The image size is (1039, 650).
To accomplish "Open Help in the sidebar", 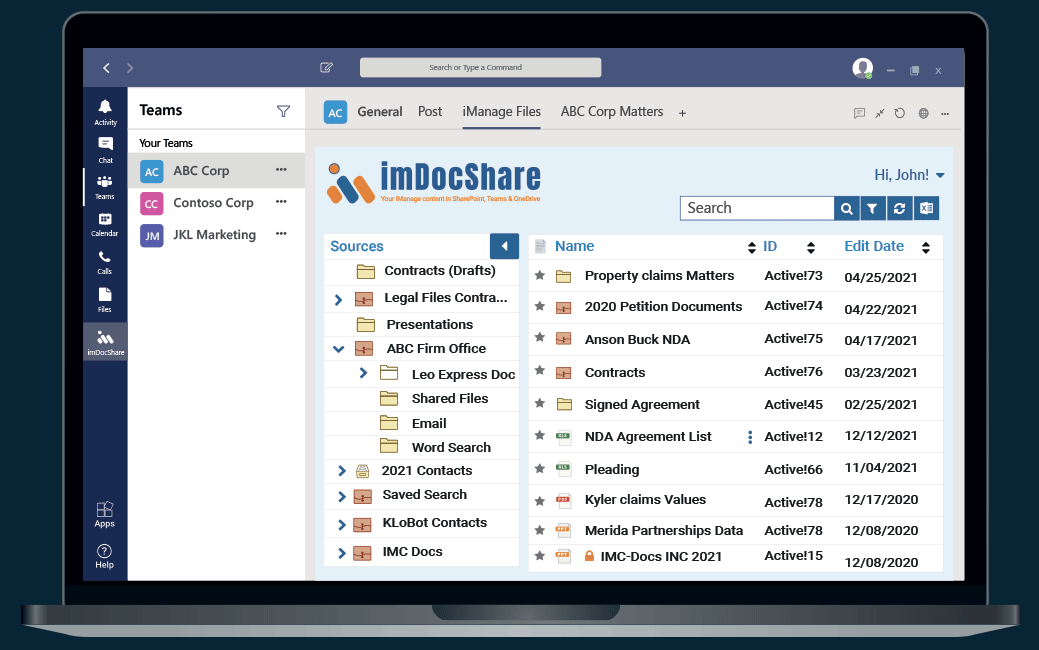I will (104, 556).
